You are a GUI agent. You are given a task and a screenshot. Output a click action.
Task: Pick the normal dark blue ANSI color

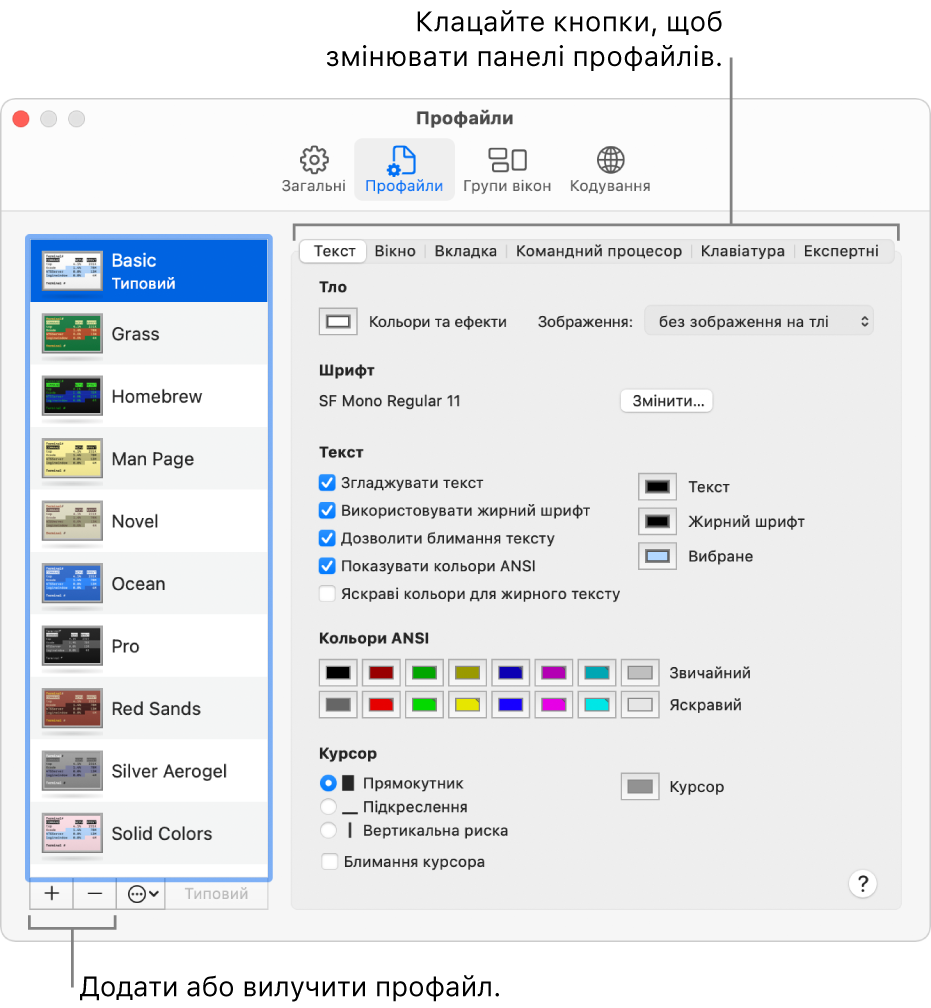pyautogui.click(x=511, y=672)
